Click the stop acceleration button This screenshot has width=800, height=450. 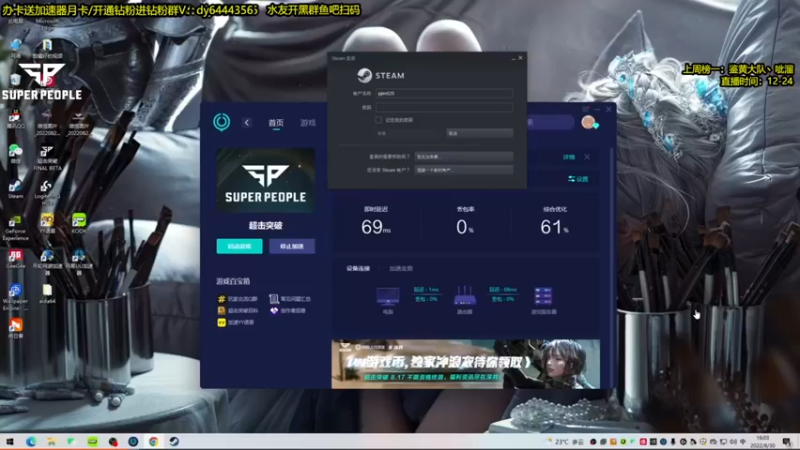click(x=292, y=246)
